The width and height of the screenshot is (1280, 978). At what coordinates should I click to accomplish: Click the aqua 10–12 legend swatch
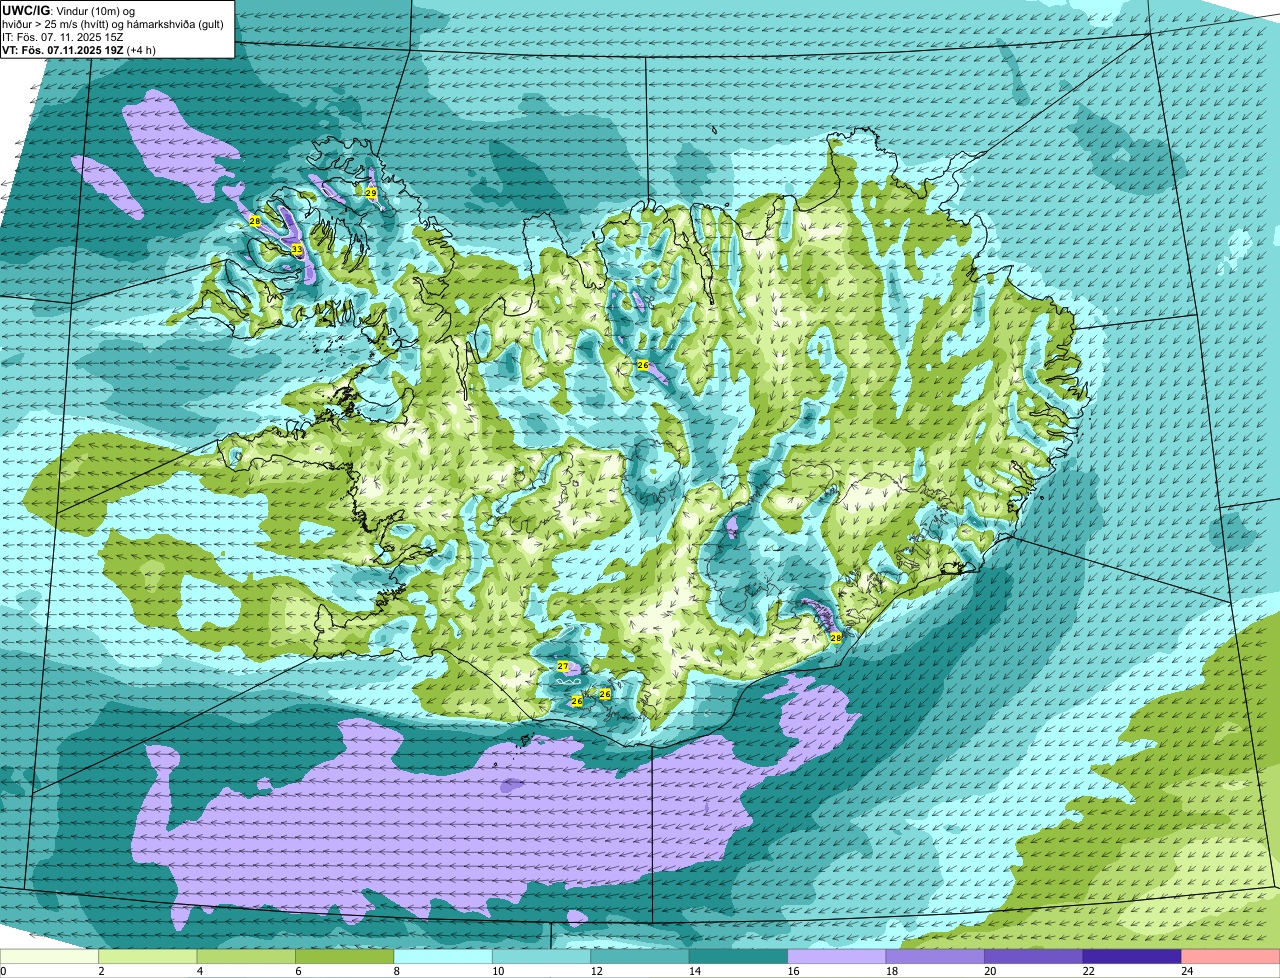(x=541, y=957)
